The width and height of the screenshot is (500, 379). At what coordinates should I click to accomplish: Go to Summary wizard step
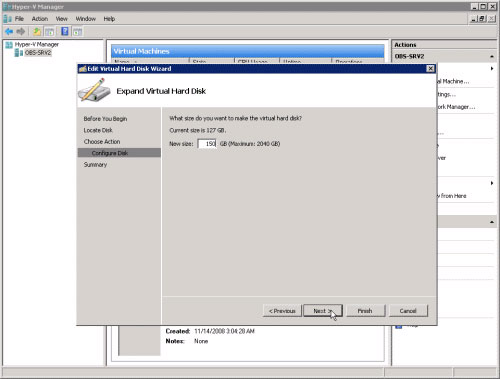[x=95, y=164]
